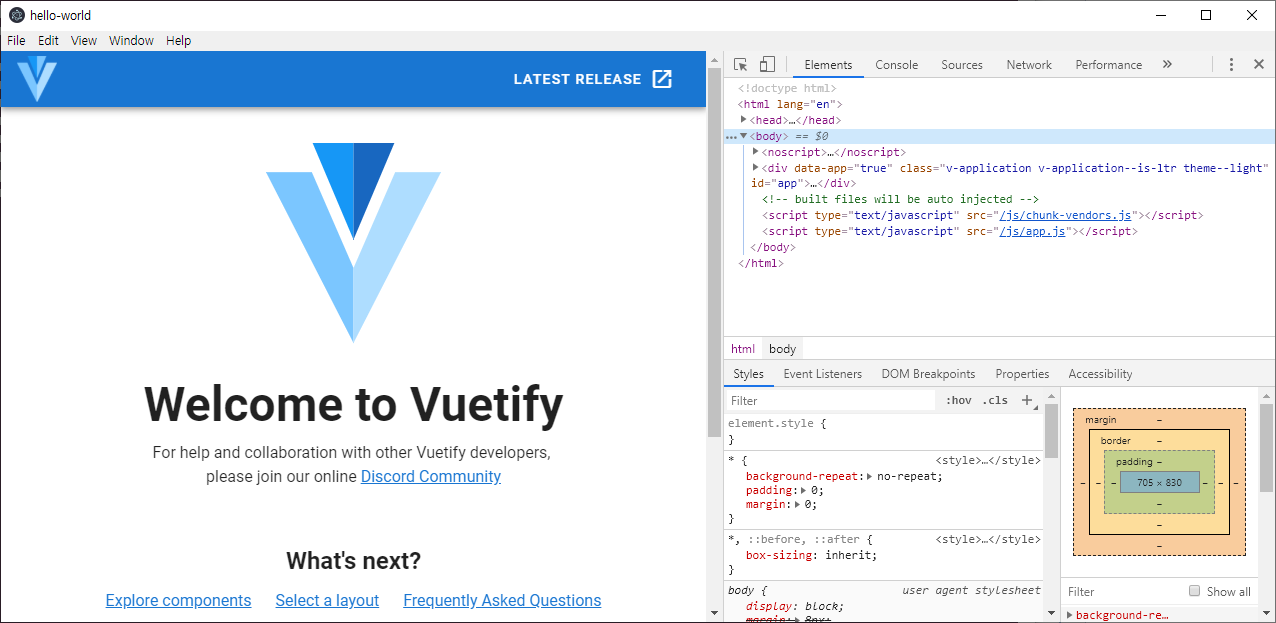Switch to the Network tab
This screenshot has height=623, width=1276.
tap(1029, 65)
